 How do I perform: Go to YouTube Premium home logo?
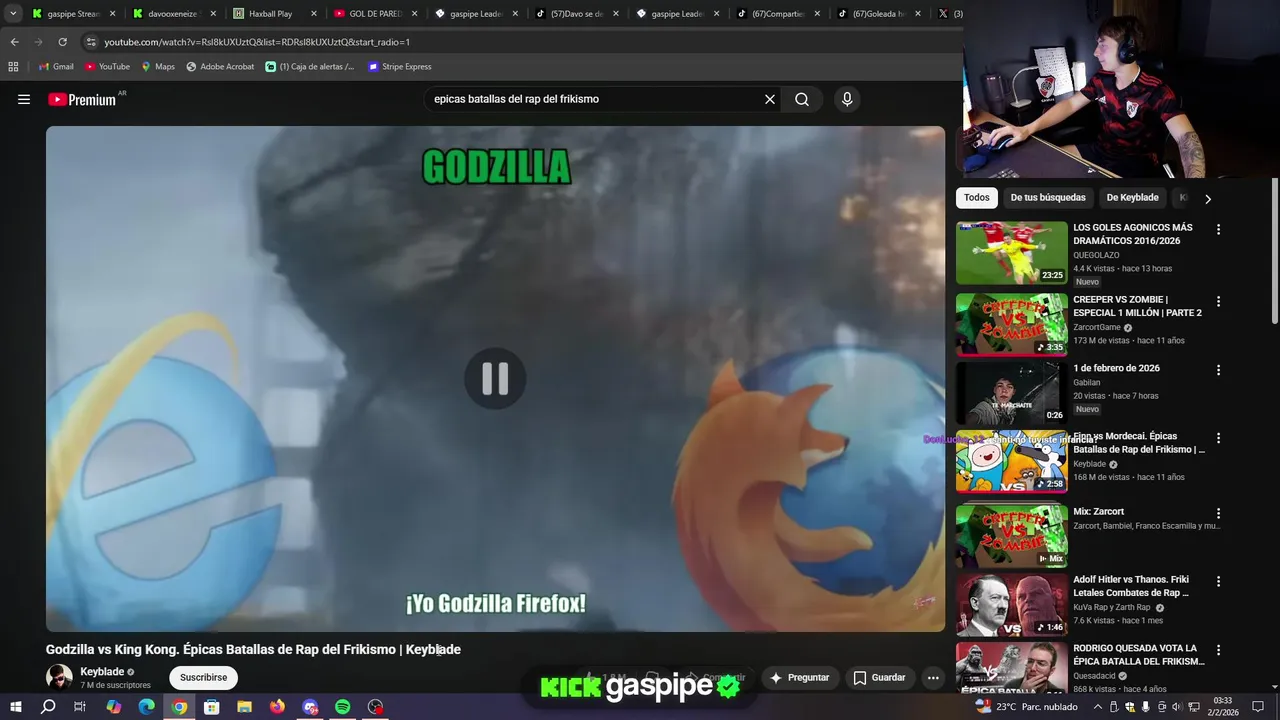coord(82,99)
